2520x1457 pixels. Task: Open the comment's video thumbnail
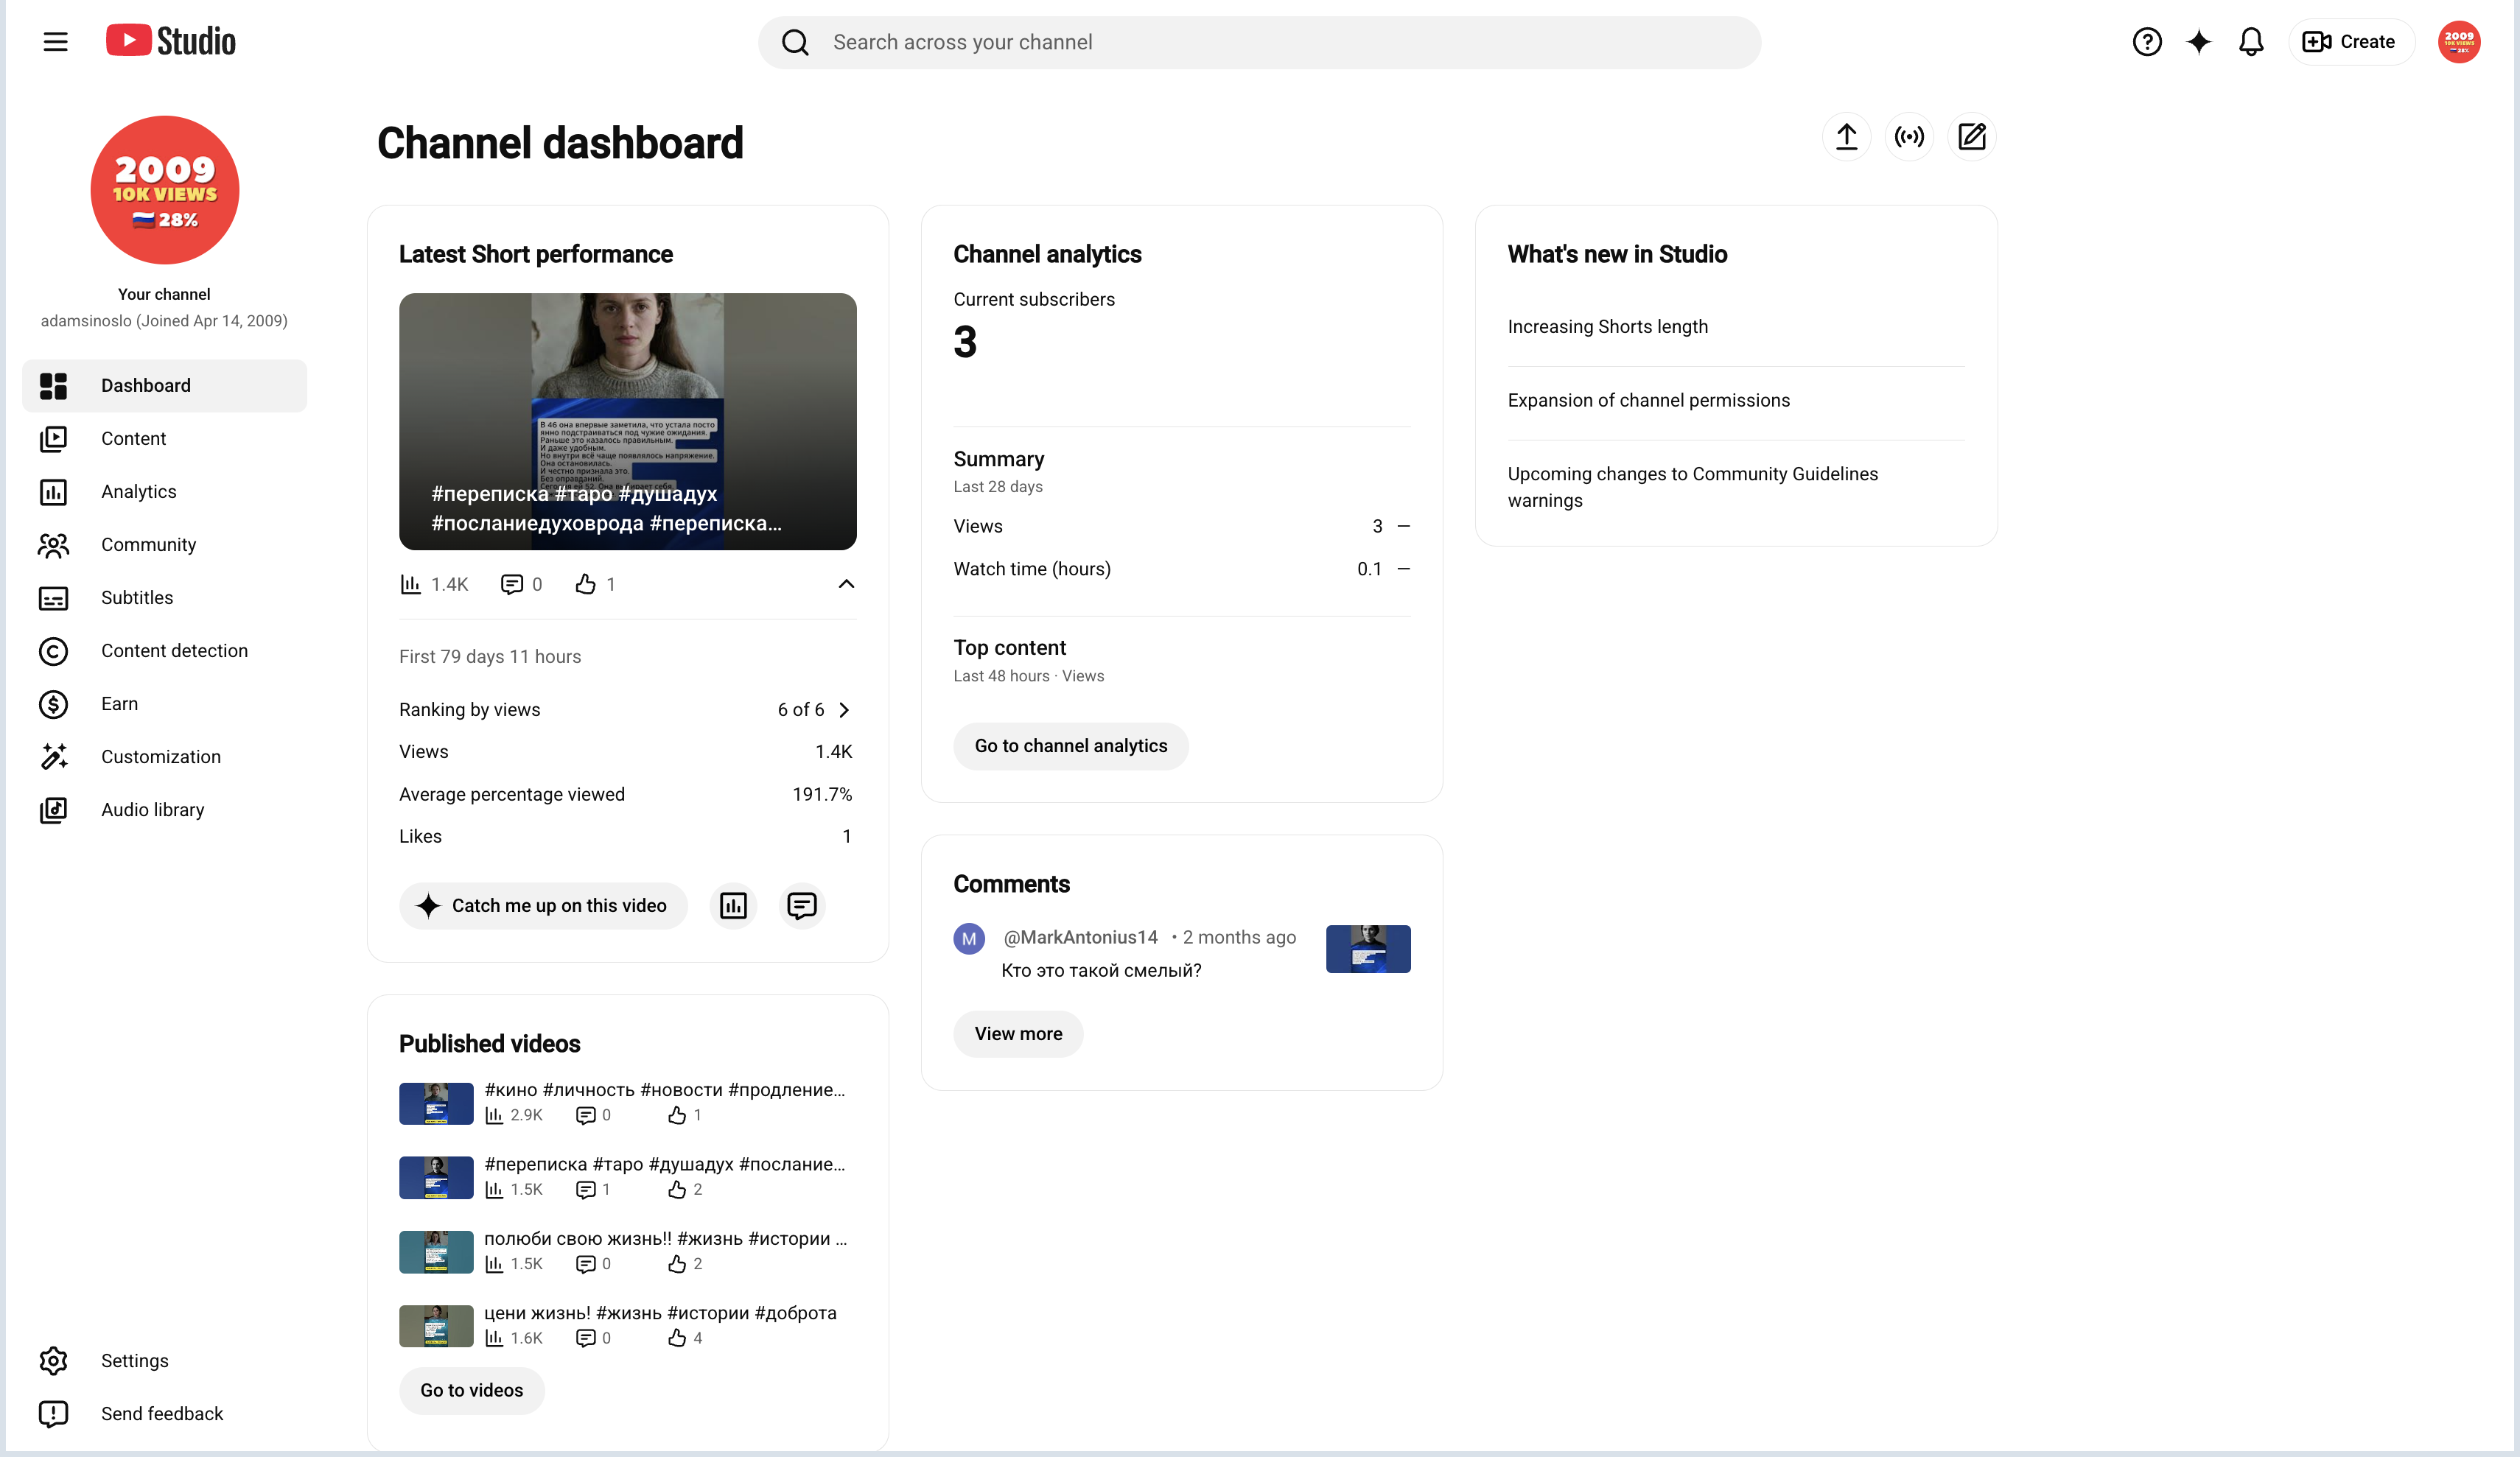(1368, 949)
